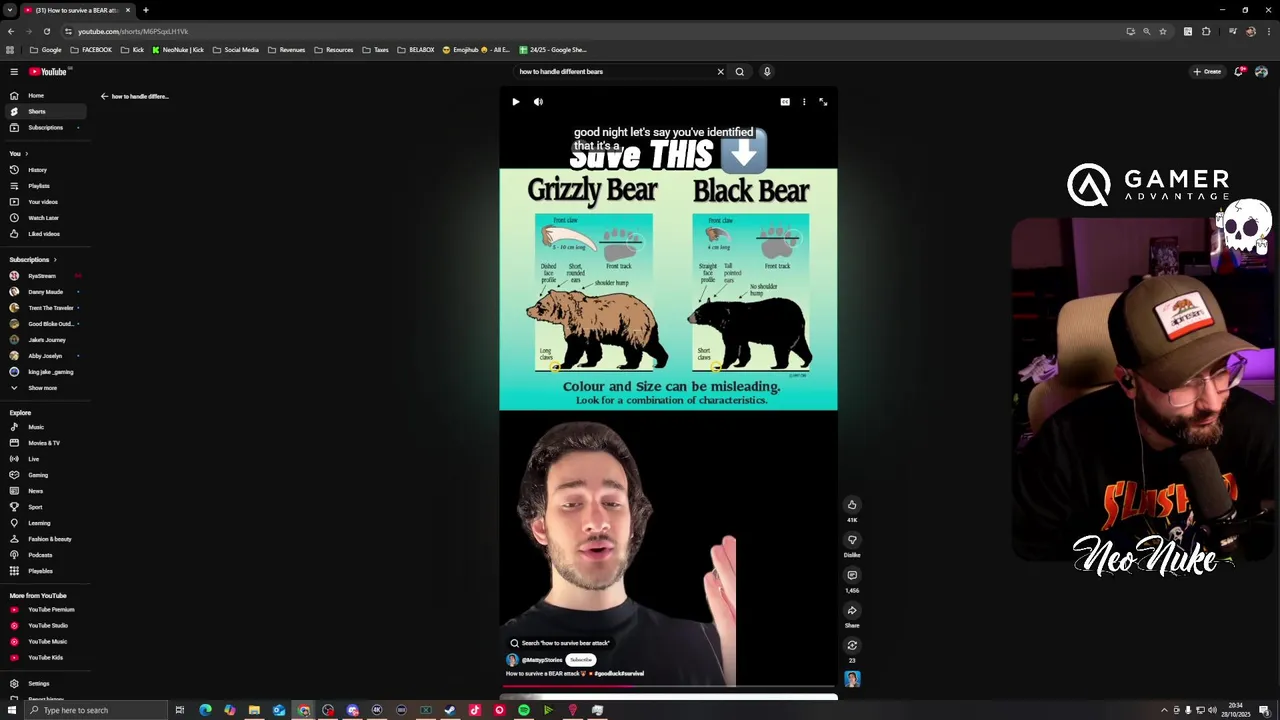Viewport: 1280px width, 720px height.
Task: Start voice search with microphone icon
Action: point(767,72)
